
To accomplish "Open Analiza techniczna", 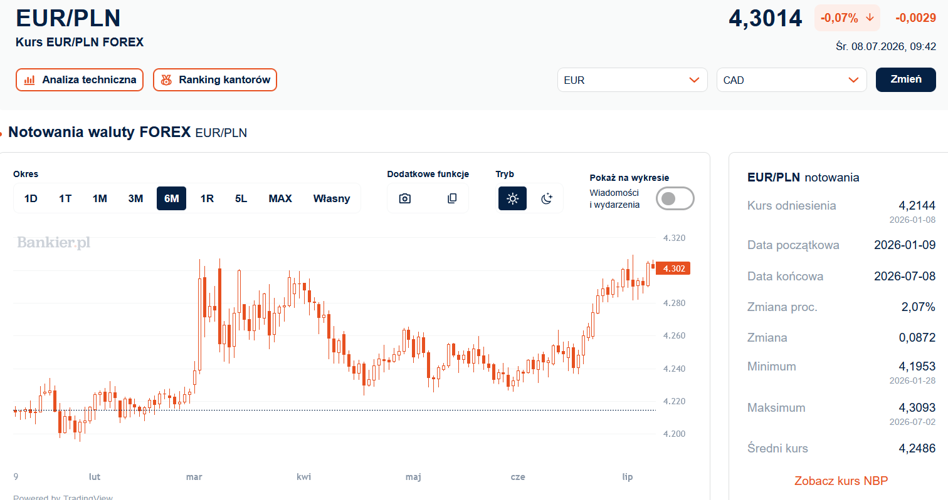I will click(x=79, y=80).
